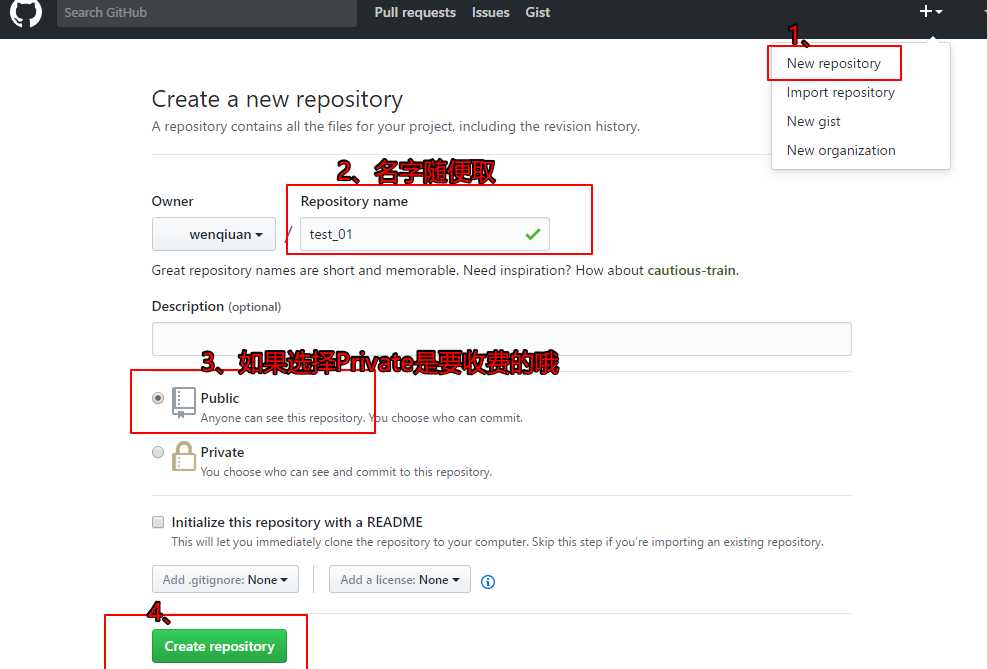Viewport: 987px width, 669px height.
Task: Click the 'Private' option label text
Action: click(222, 452)
